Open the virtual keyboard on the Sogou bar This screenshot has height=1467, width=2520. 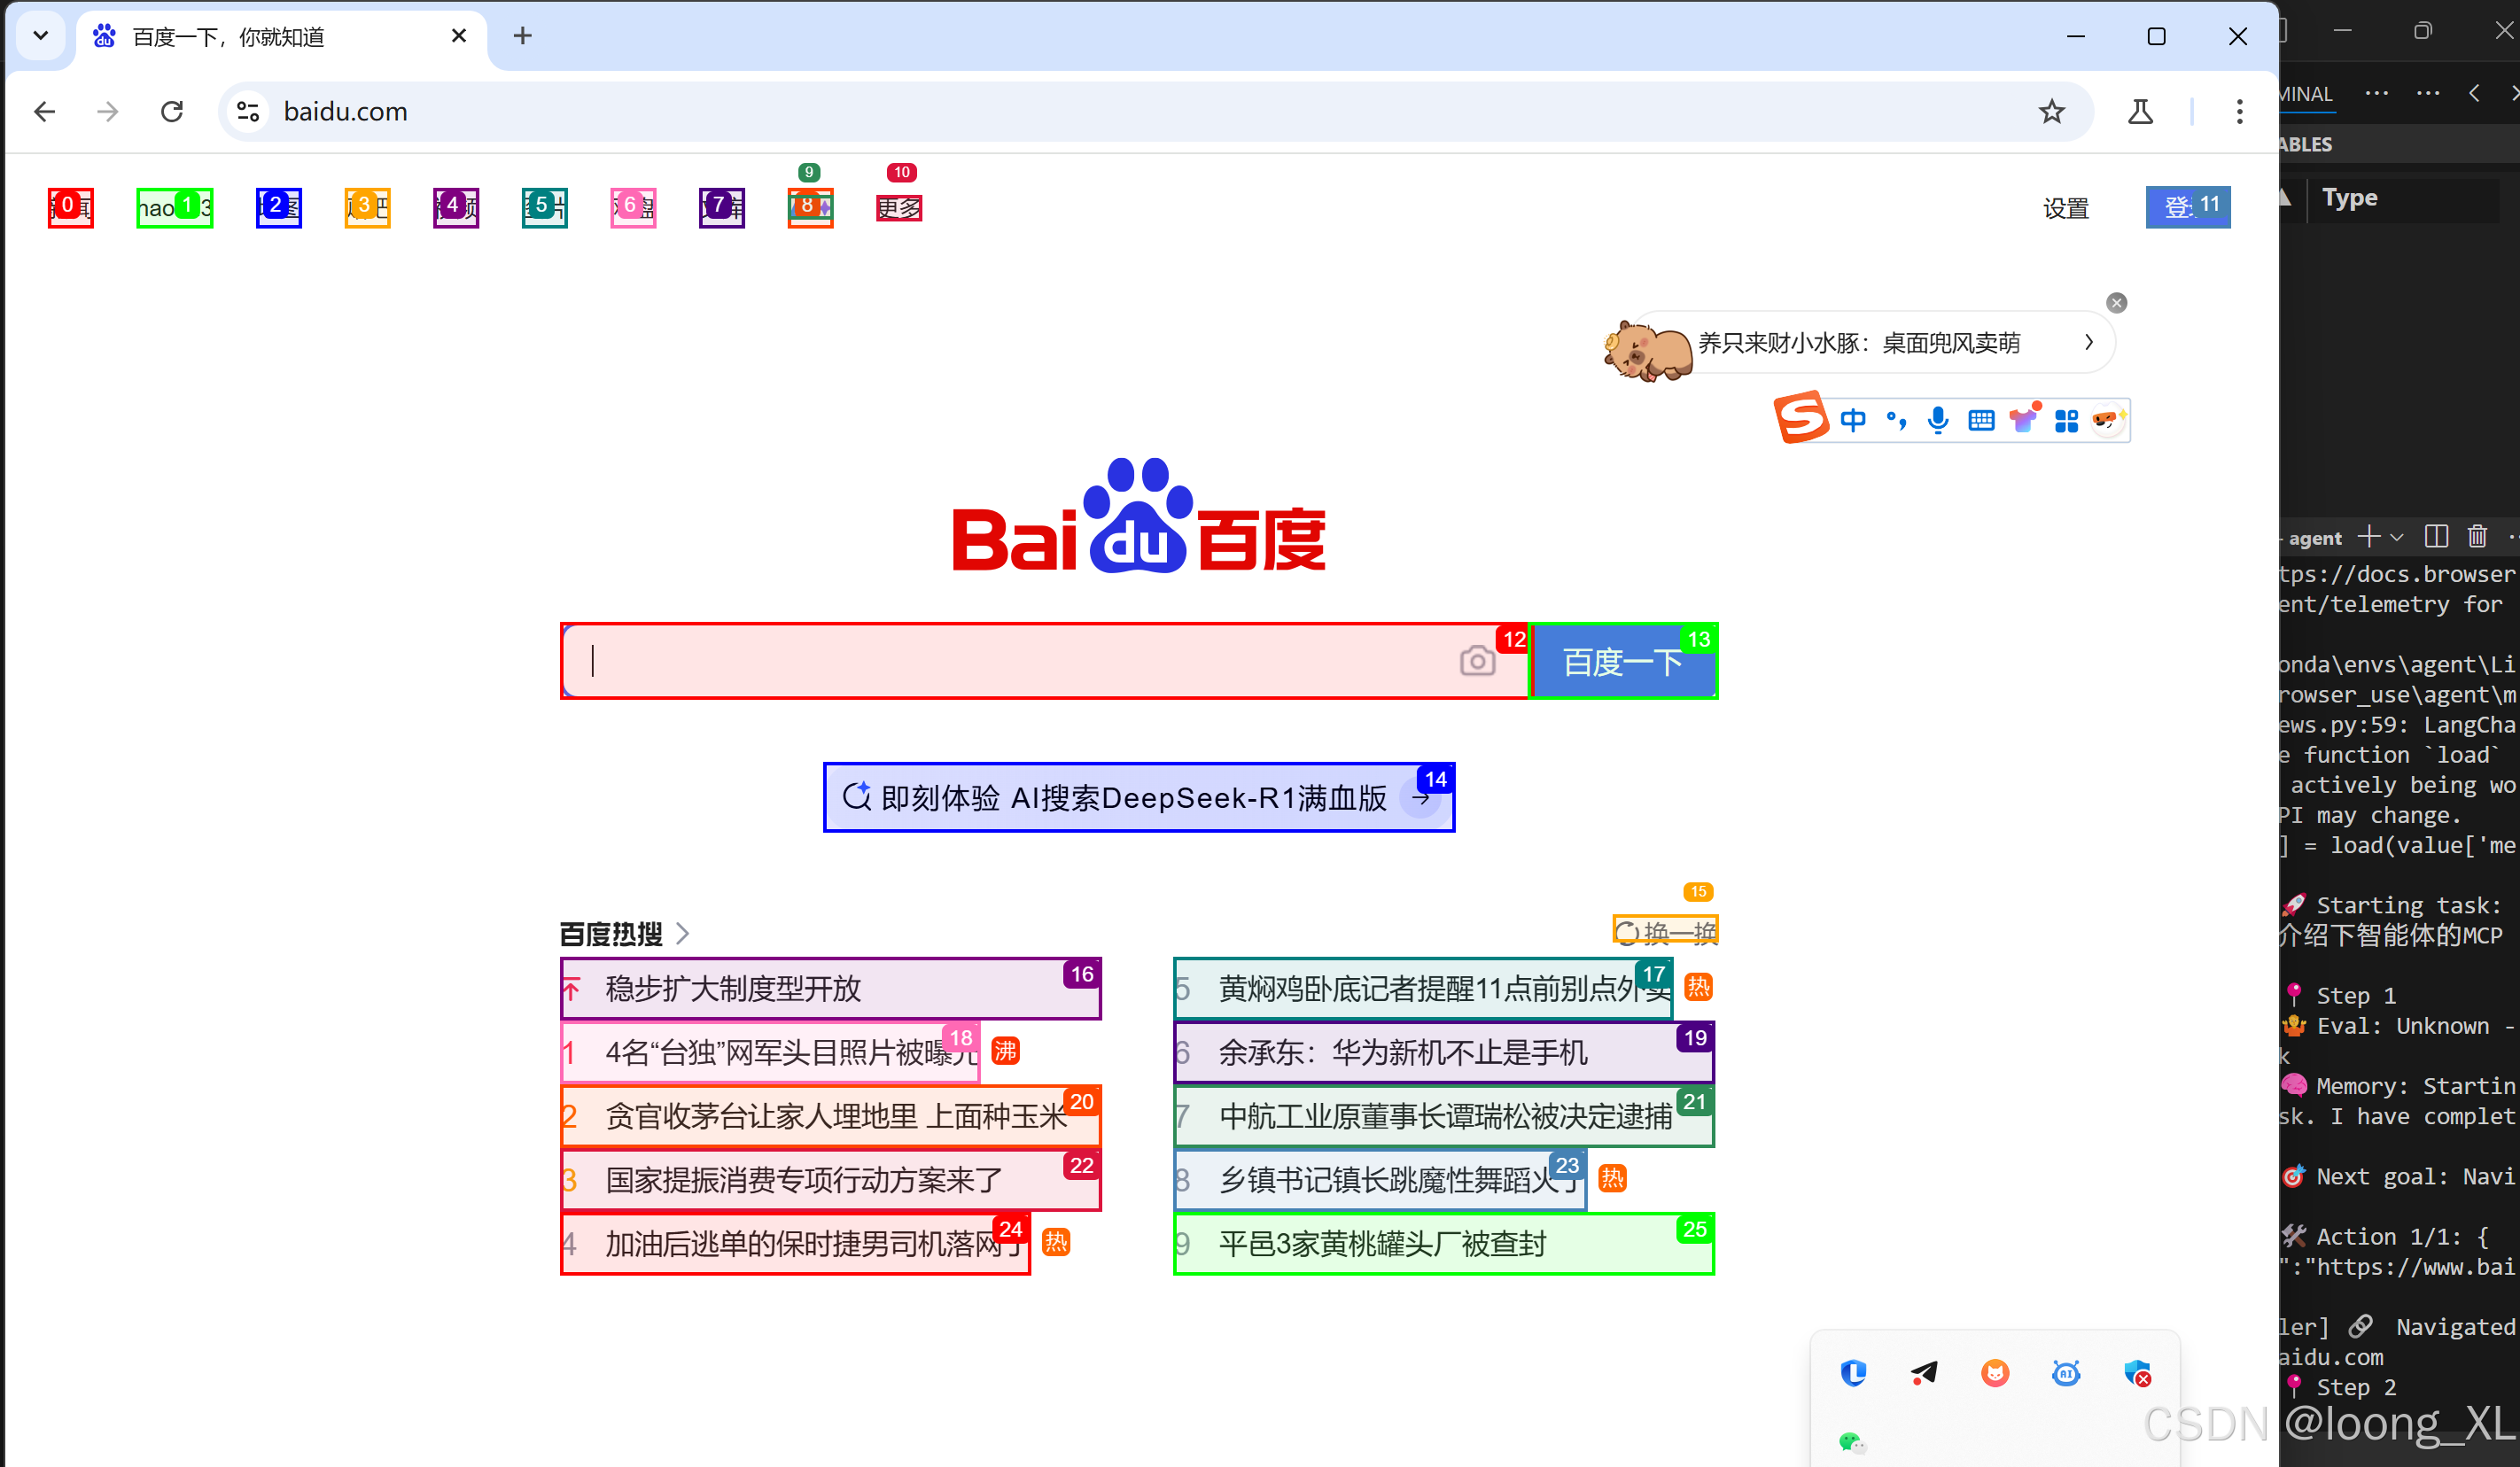coord(1981,420)
